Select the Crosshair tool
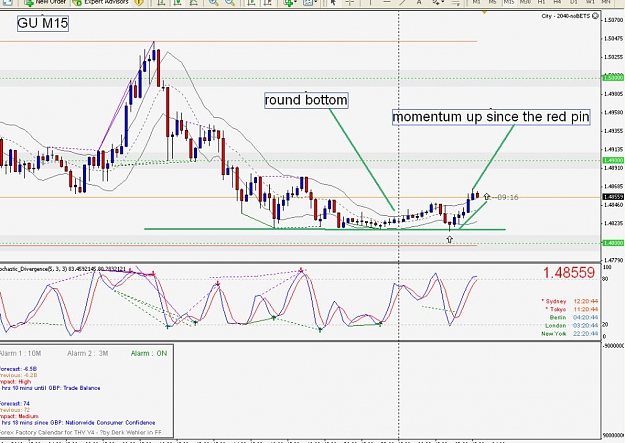The image size is (625, 443). (350, 2)
